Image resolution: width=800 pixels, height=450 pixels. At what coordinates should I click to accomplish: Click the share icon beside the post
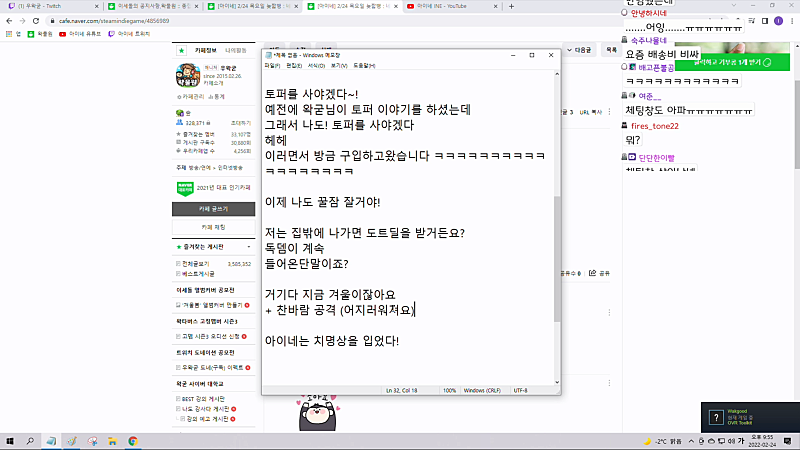click(592, 273)
